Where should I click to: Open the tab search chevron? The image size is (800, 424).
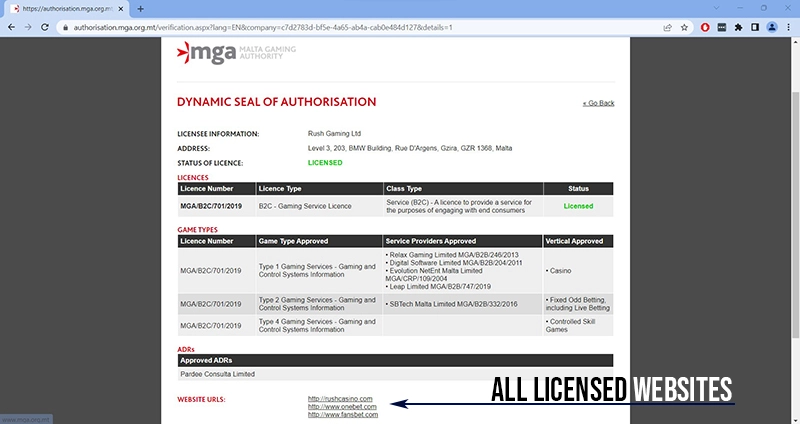click(x=716, y=8)
